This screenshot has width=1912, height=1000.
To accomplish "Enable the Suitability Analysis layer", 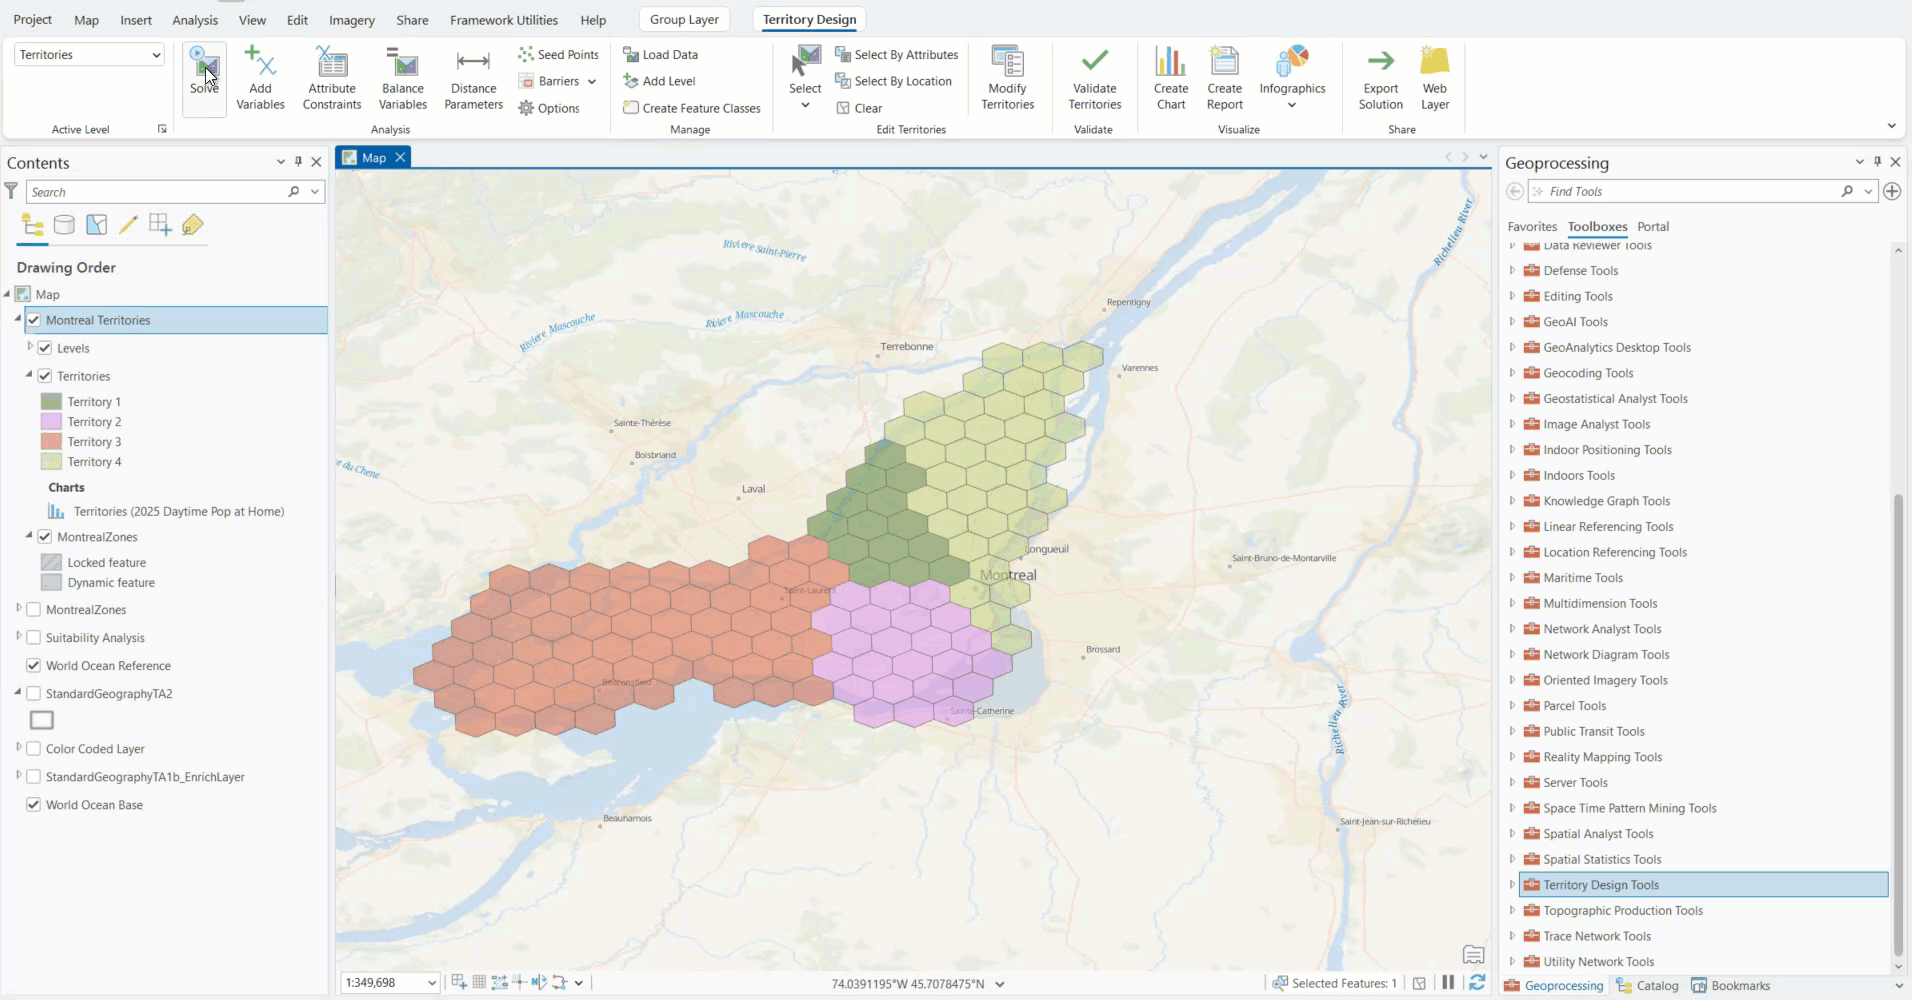I will point(33,637).
